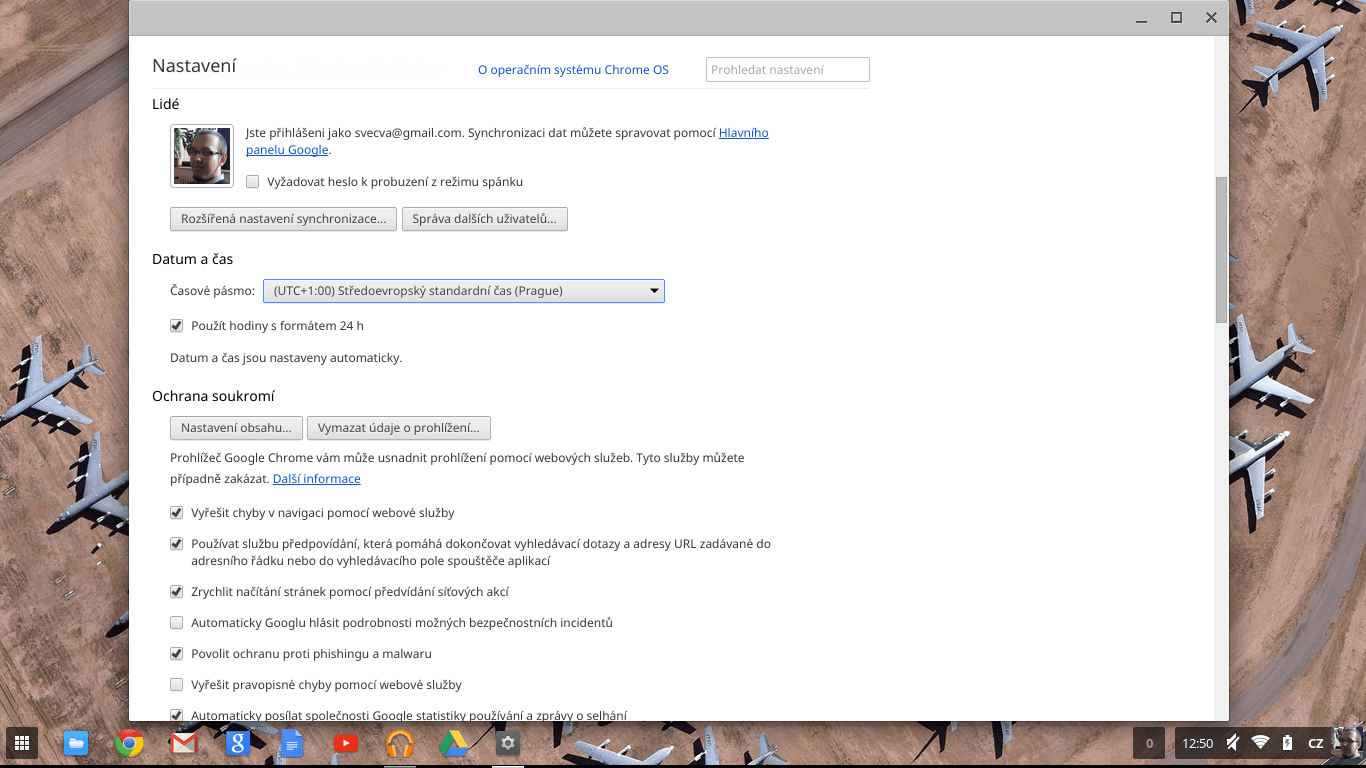Click the Prohledat nastavení search field

click(788, 69)
